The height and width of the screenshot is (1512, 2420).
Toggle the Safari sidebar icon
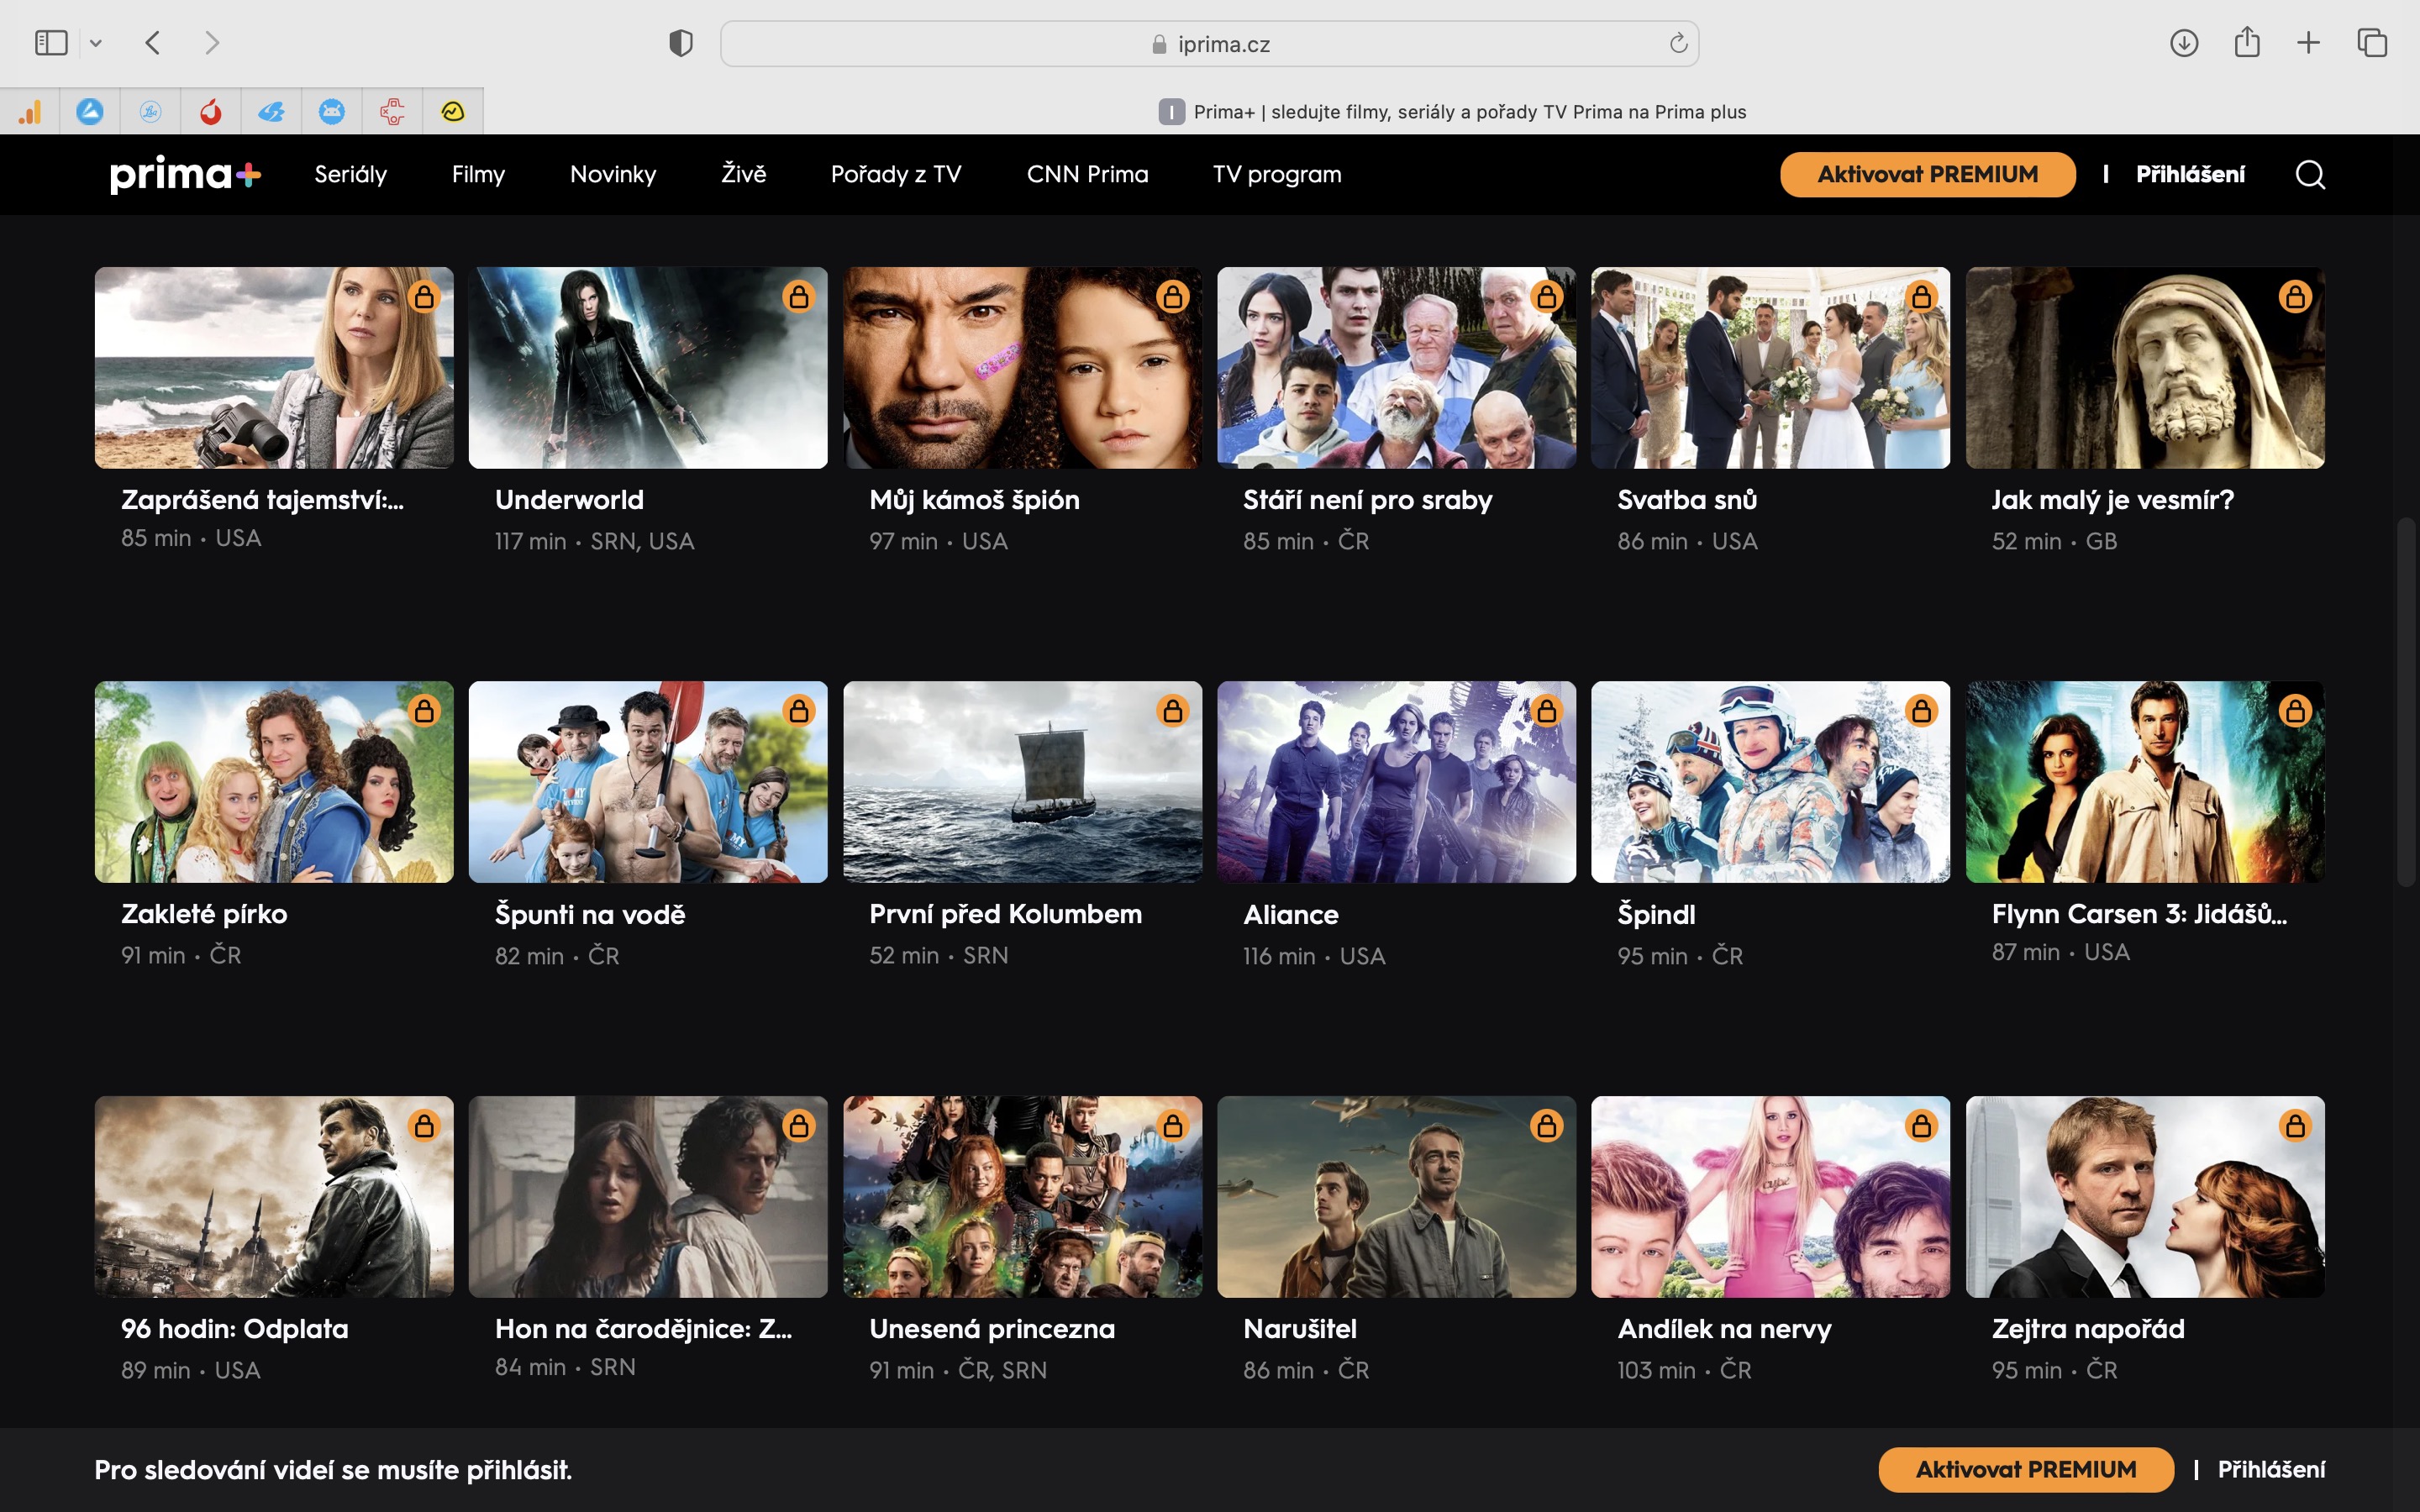[x=51, y=43]
